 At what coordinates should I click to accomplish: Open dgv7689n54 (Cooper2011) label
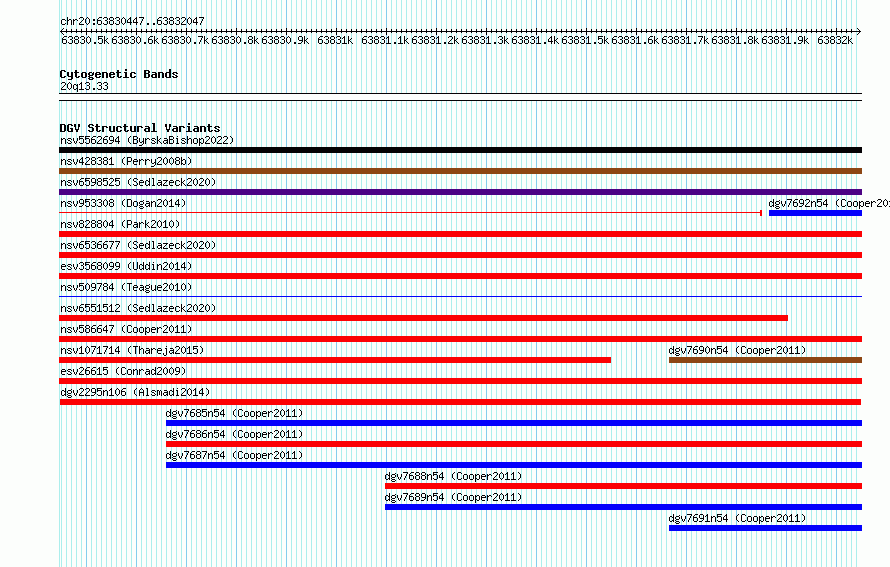click(454, 497)
